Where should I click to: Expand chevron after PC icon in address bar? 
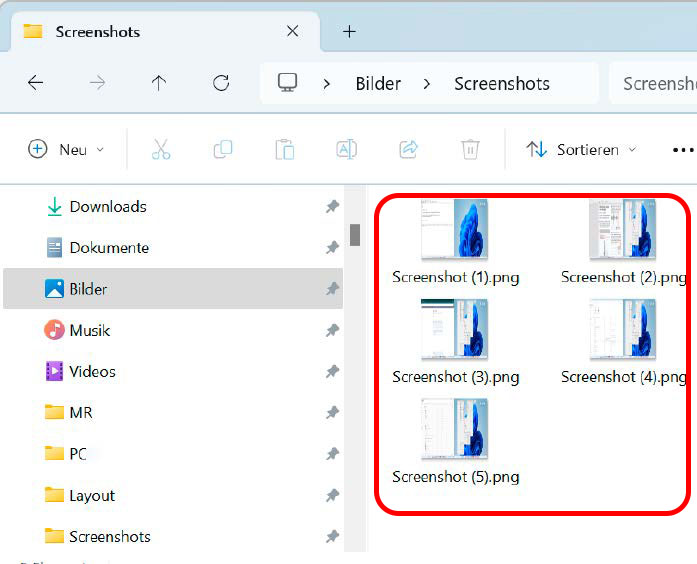pyautogui.click(x=327, y=84)
